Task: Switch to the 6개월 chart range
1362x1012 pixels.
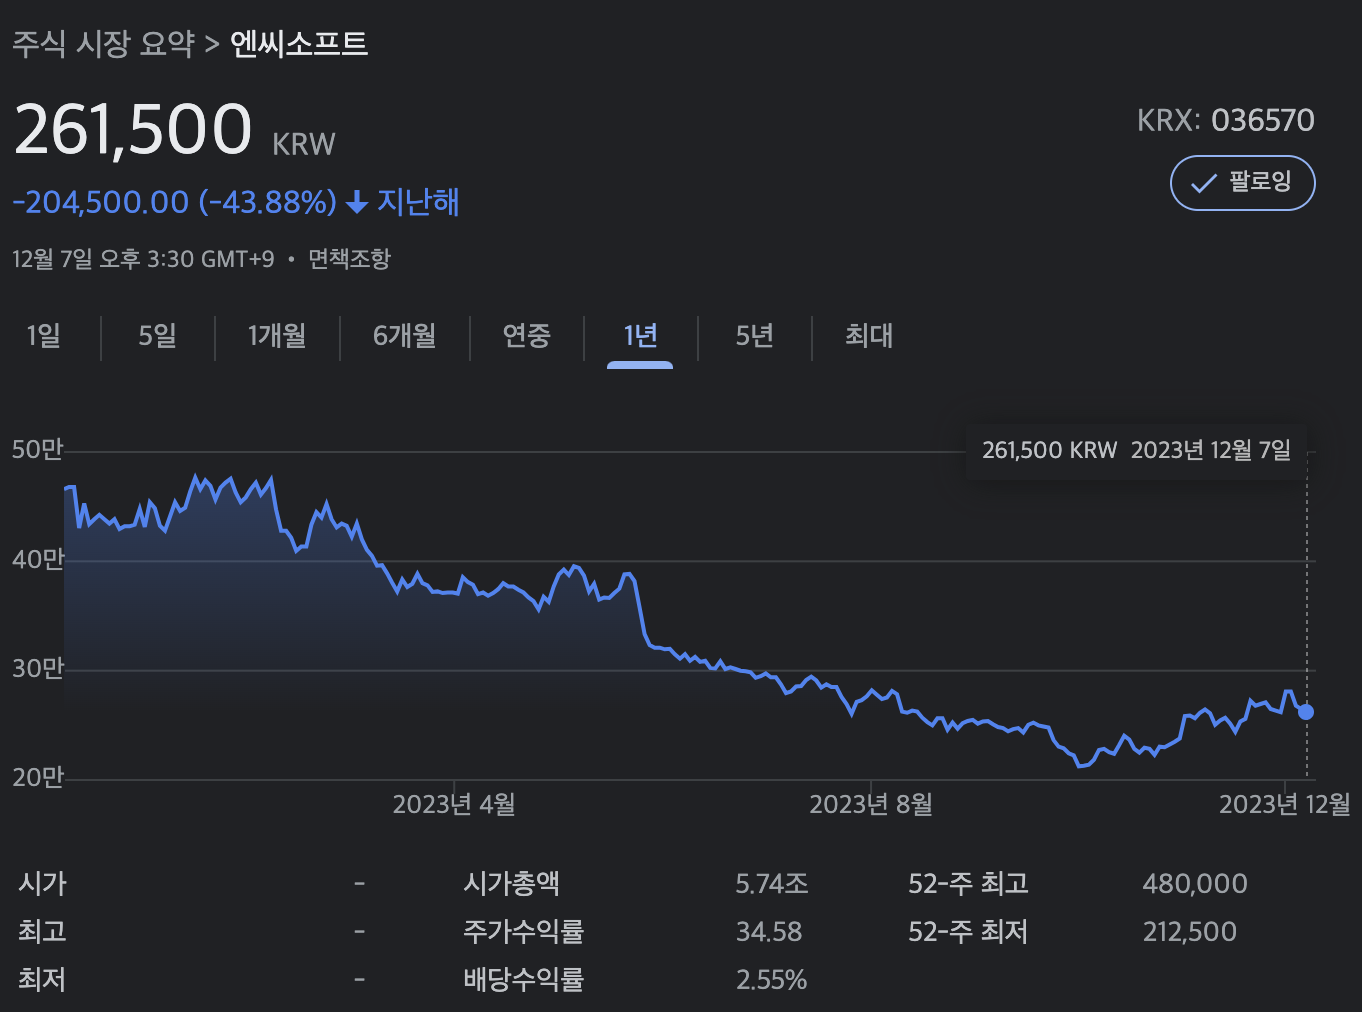Action: [404, 336]
